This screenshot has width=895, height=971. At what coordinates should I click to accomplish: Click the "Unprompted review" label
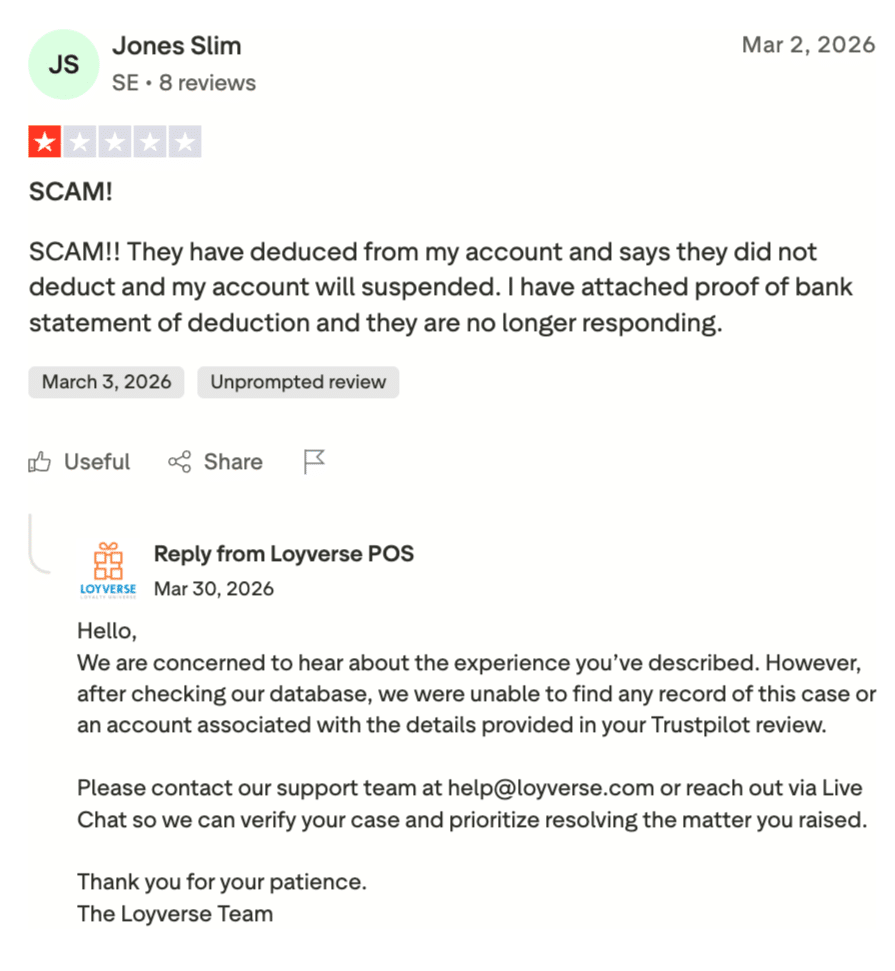[x=298, y=382]
